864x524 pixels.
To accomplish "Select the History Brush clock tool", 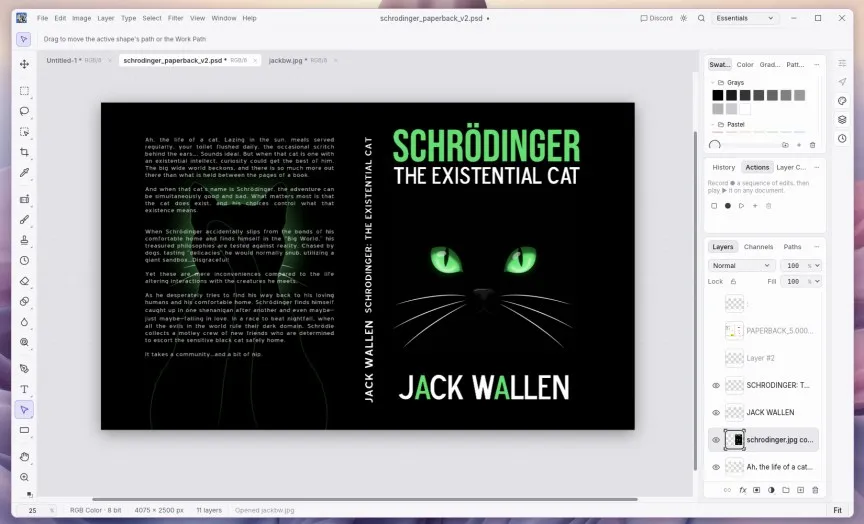I will [24, 261].
